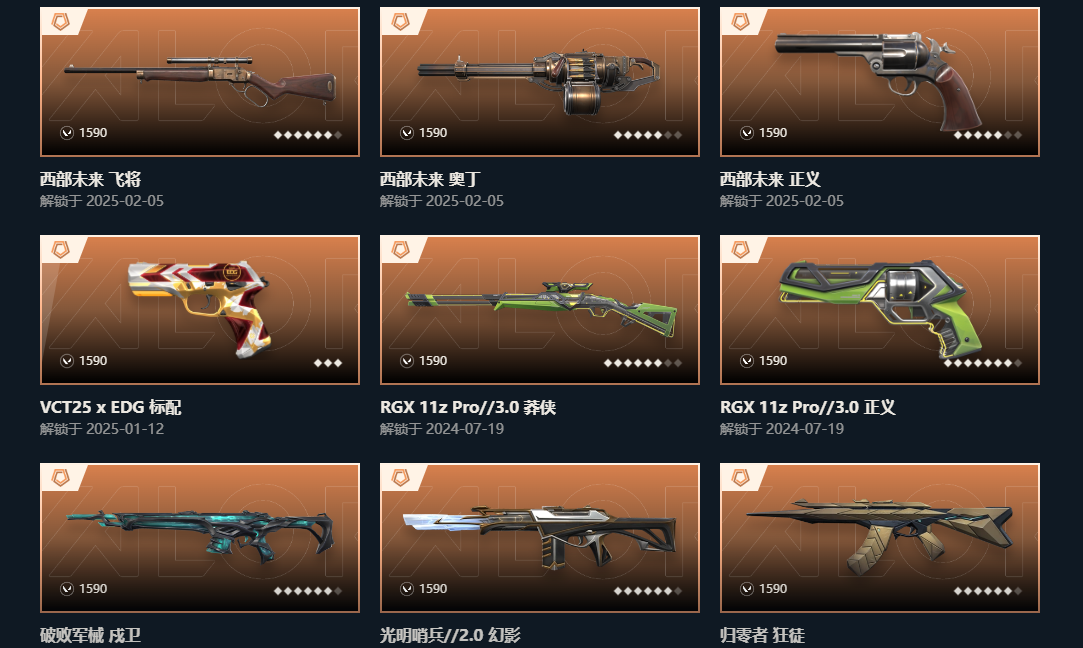Click the 1590 price on 归零者 狂徒 card
Screen dimensions: 1083x648
point(773,589)
